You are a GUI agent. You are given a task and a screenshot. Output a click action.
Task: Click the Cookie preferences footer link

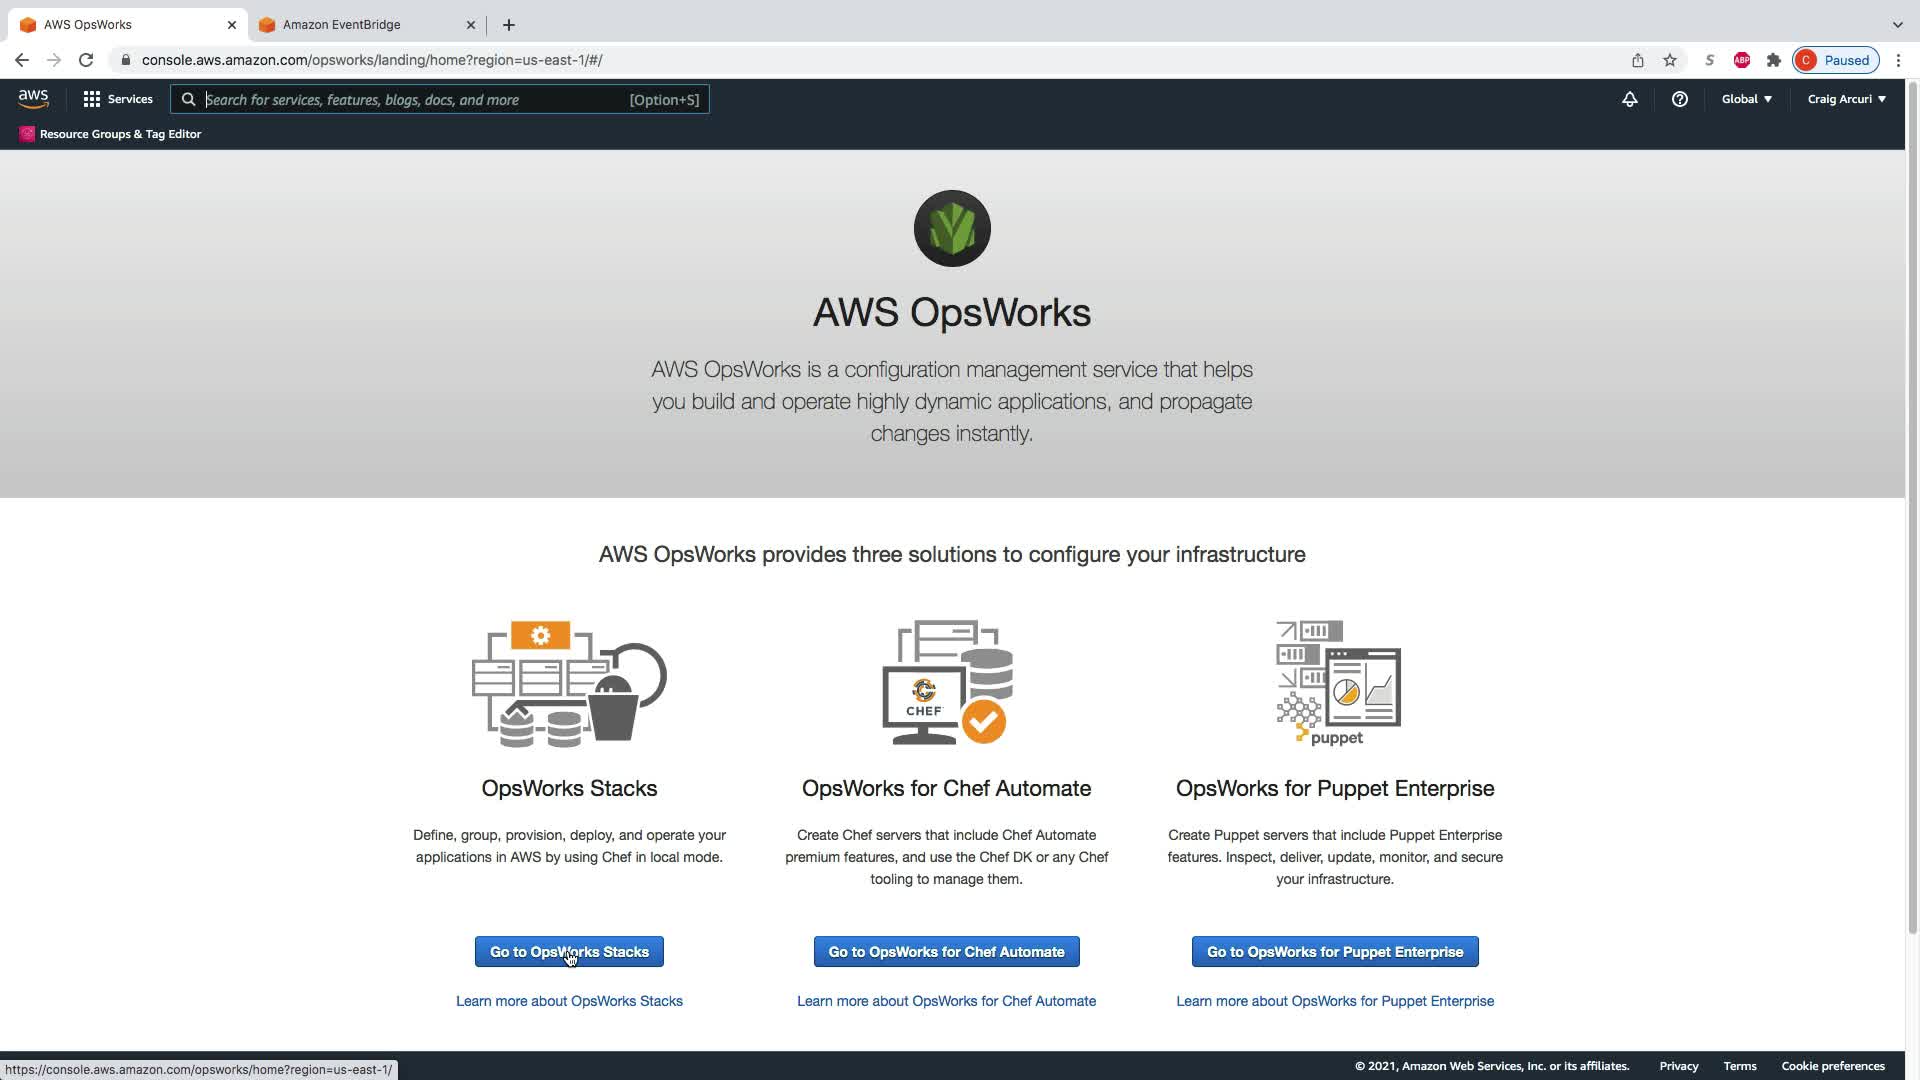coord(1832,1066)
